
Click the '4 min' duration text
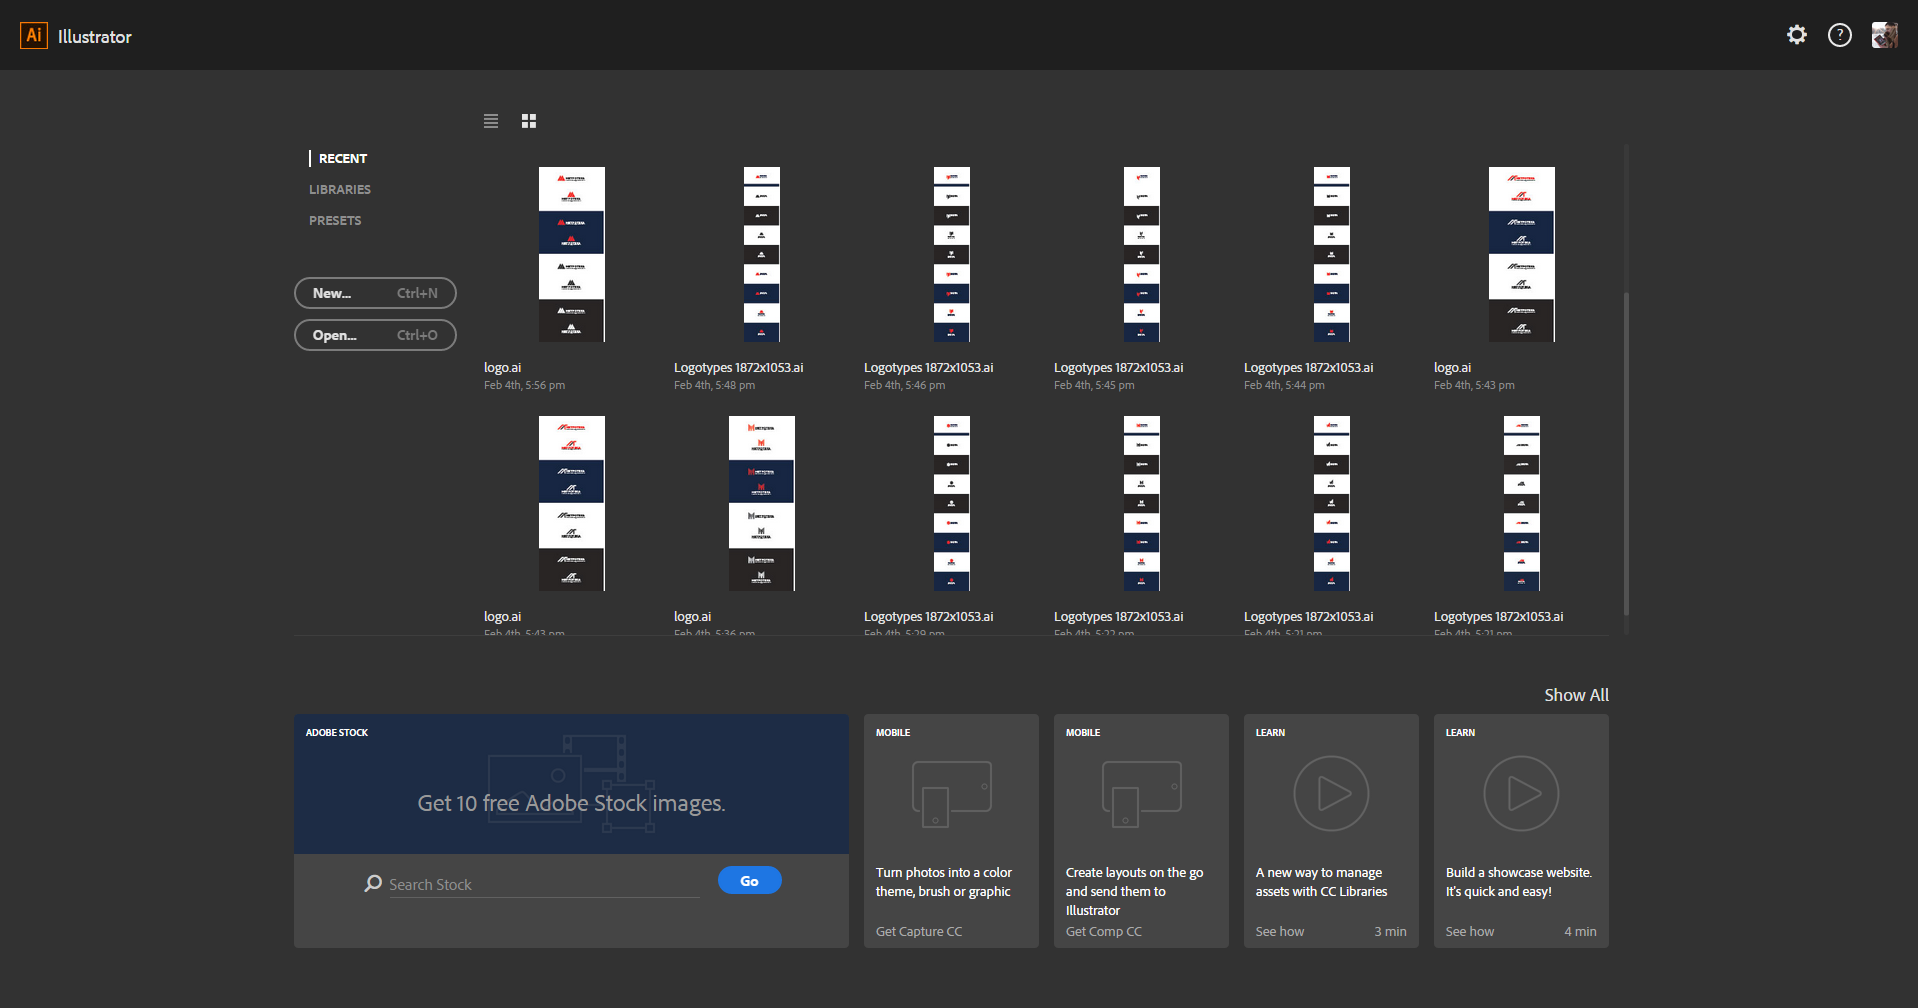click(1580, 931)
